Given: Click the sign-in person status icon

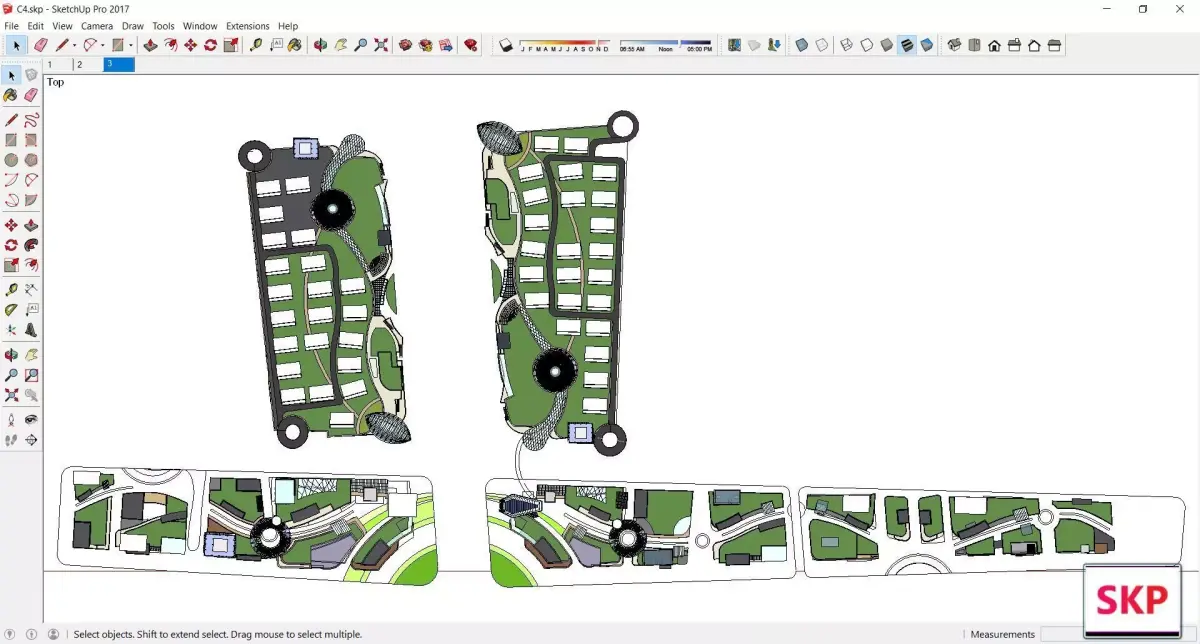Looking at the screenshot, I should [x=53, y=634].
